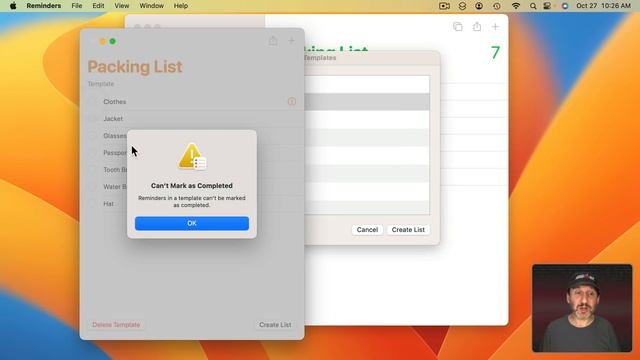Open the File menu
Image resolution: width=640 pixels, height=360 pixels.
tap(77, 6)
